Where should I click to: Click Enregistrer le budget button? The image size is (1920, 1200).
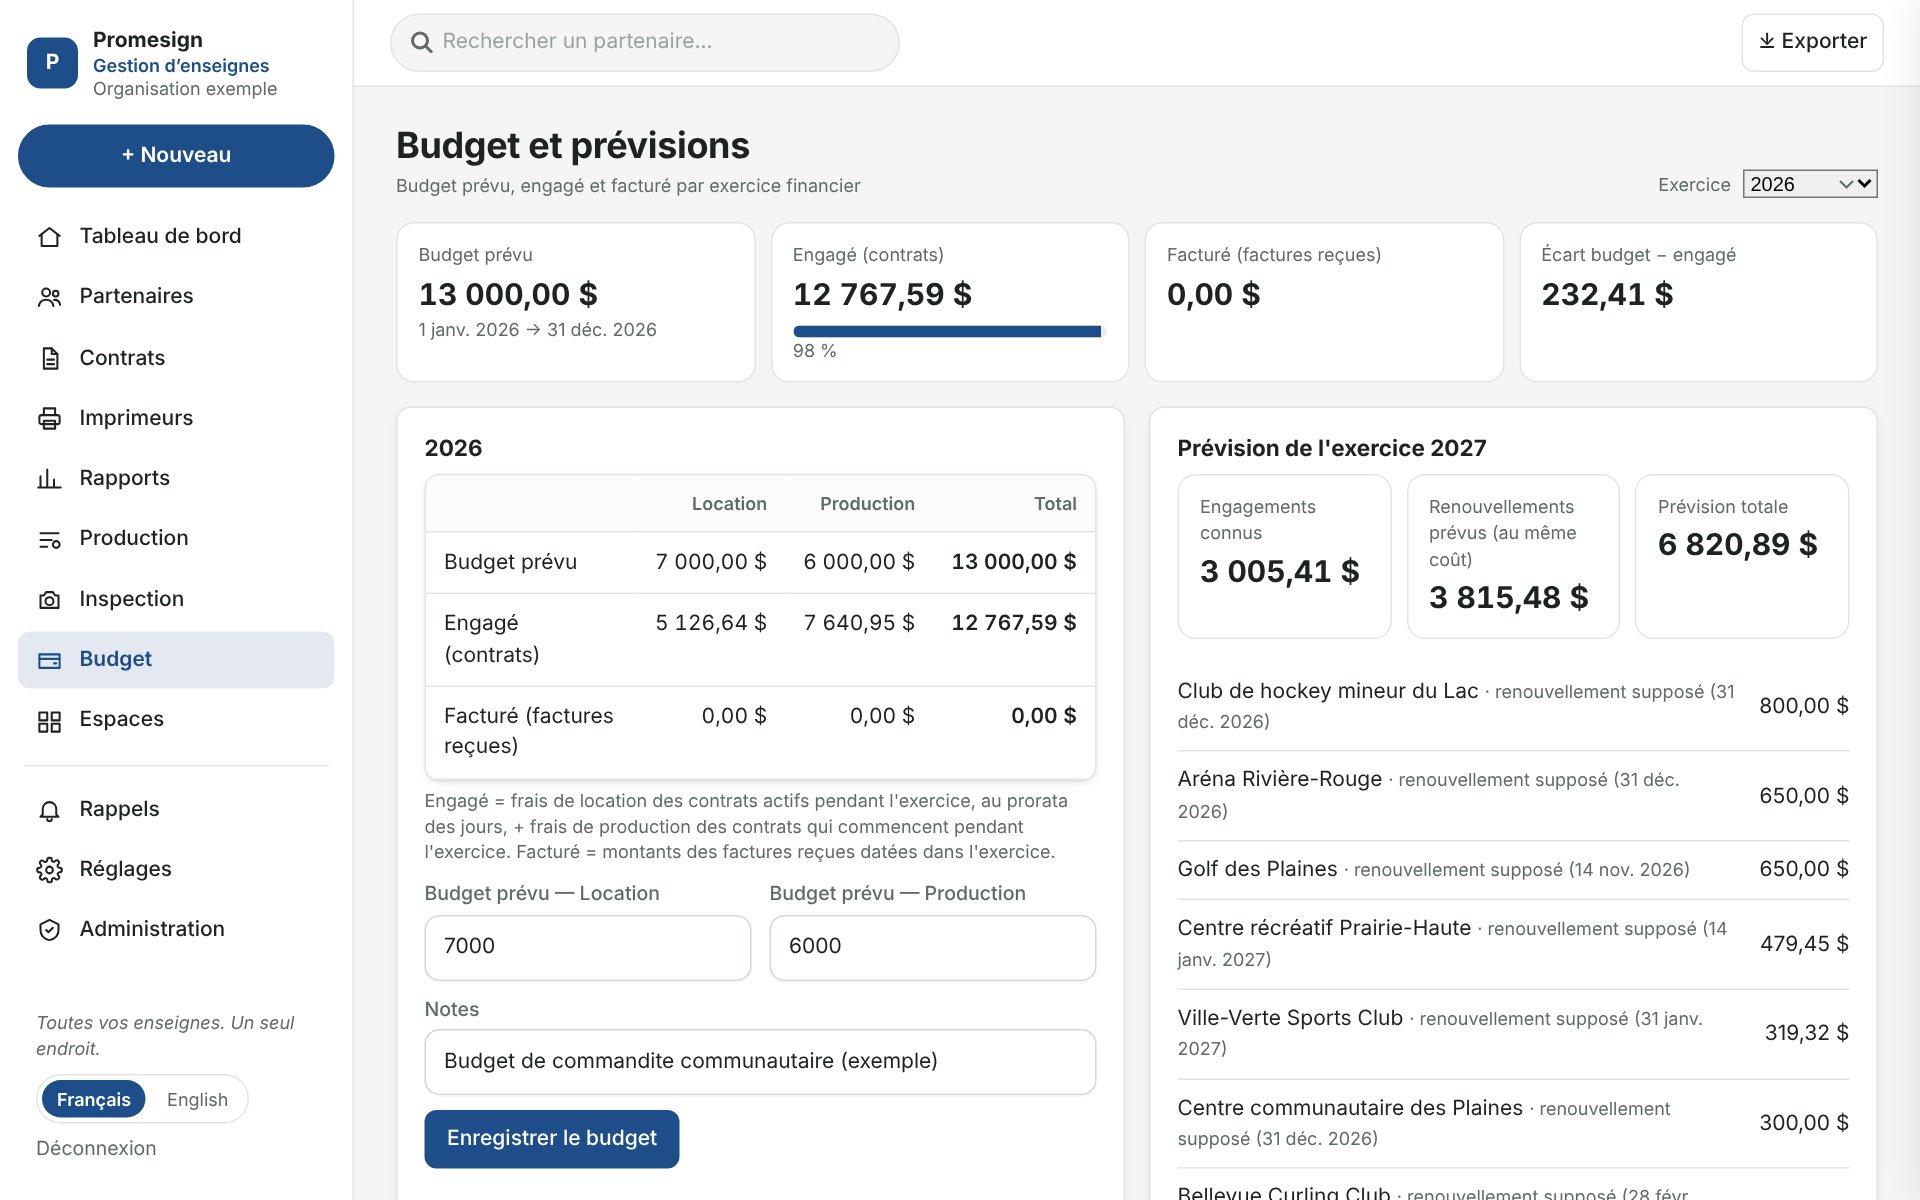coord(552,1138)
